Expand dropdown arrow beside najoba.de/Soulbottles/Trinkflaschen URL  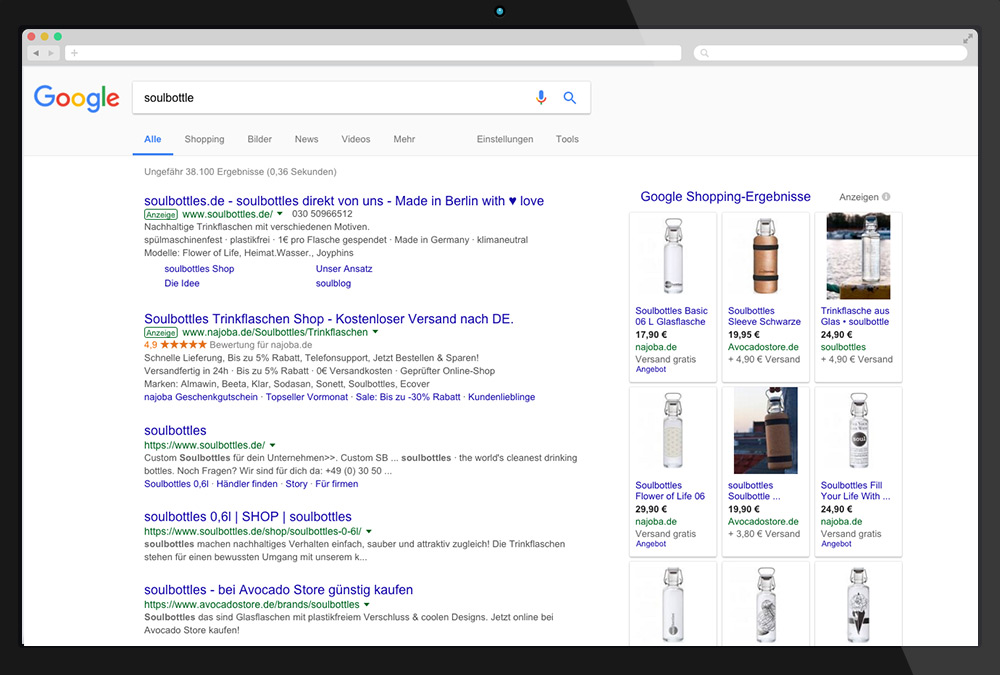click(375, 332)
